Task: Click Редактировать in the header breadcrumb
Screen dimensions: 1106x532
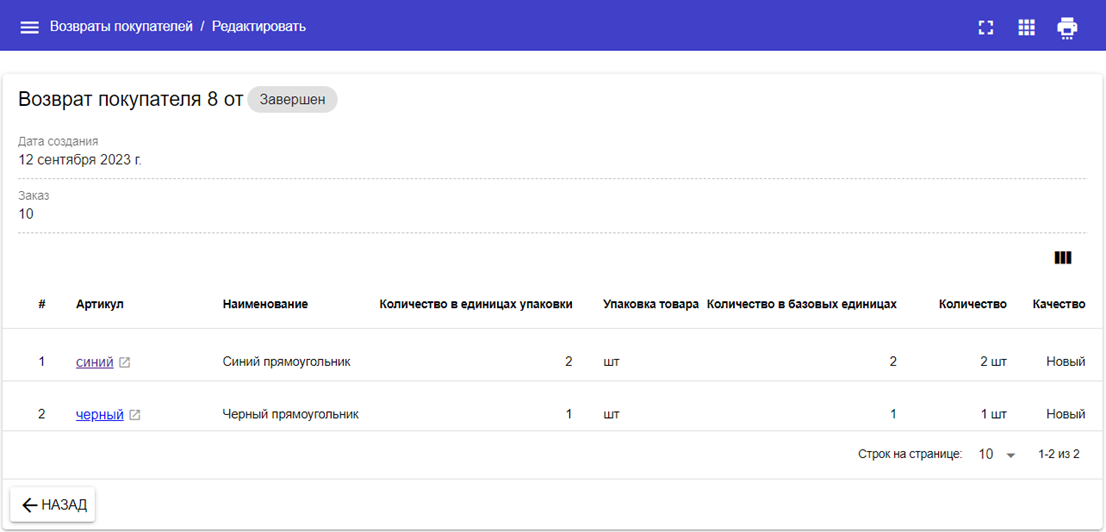Action: pyautogui.click(x=259, y=27)
